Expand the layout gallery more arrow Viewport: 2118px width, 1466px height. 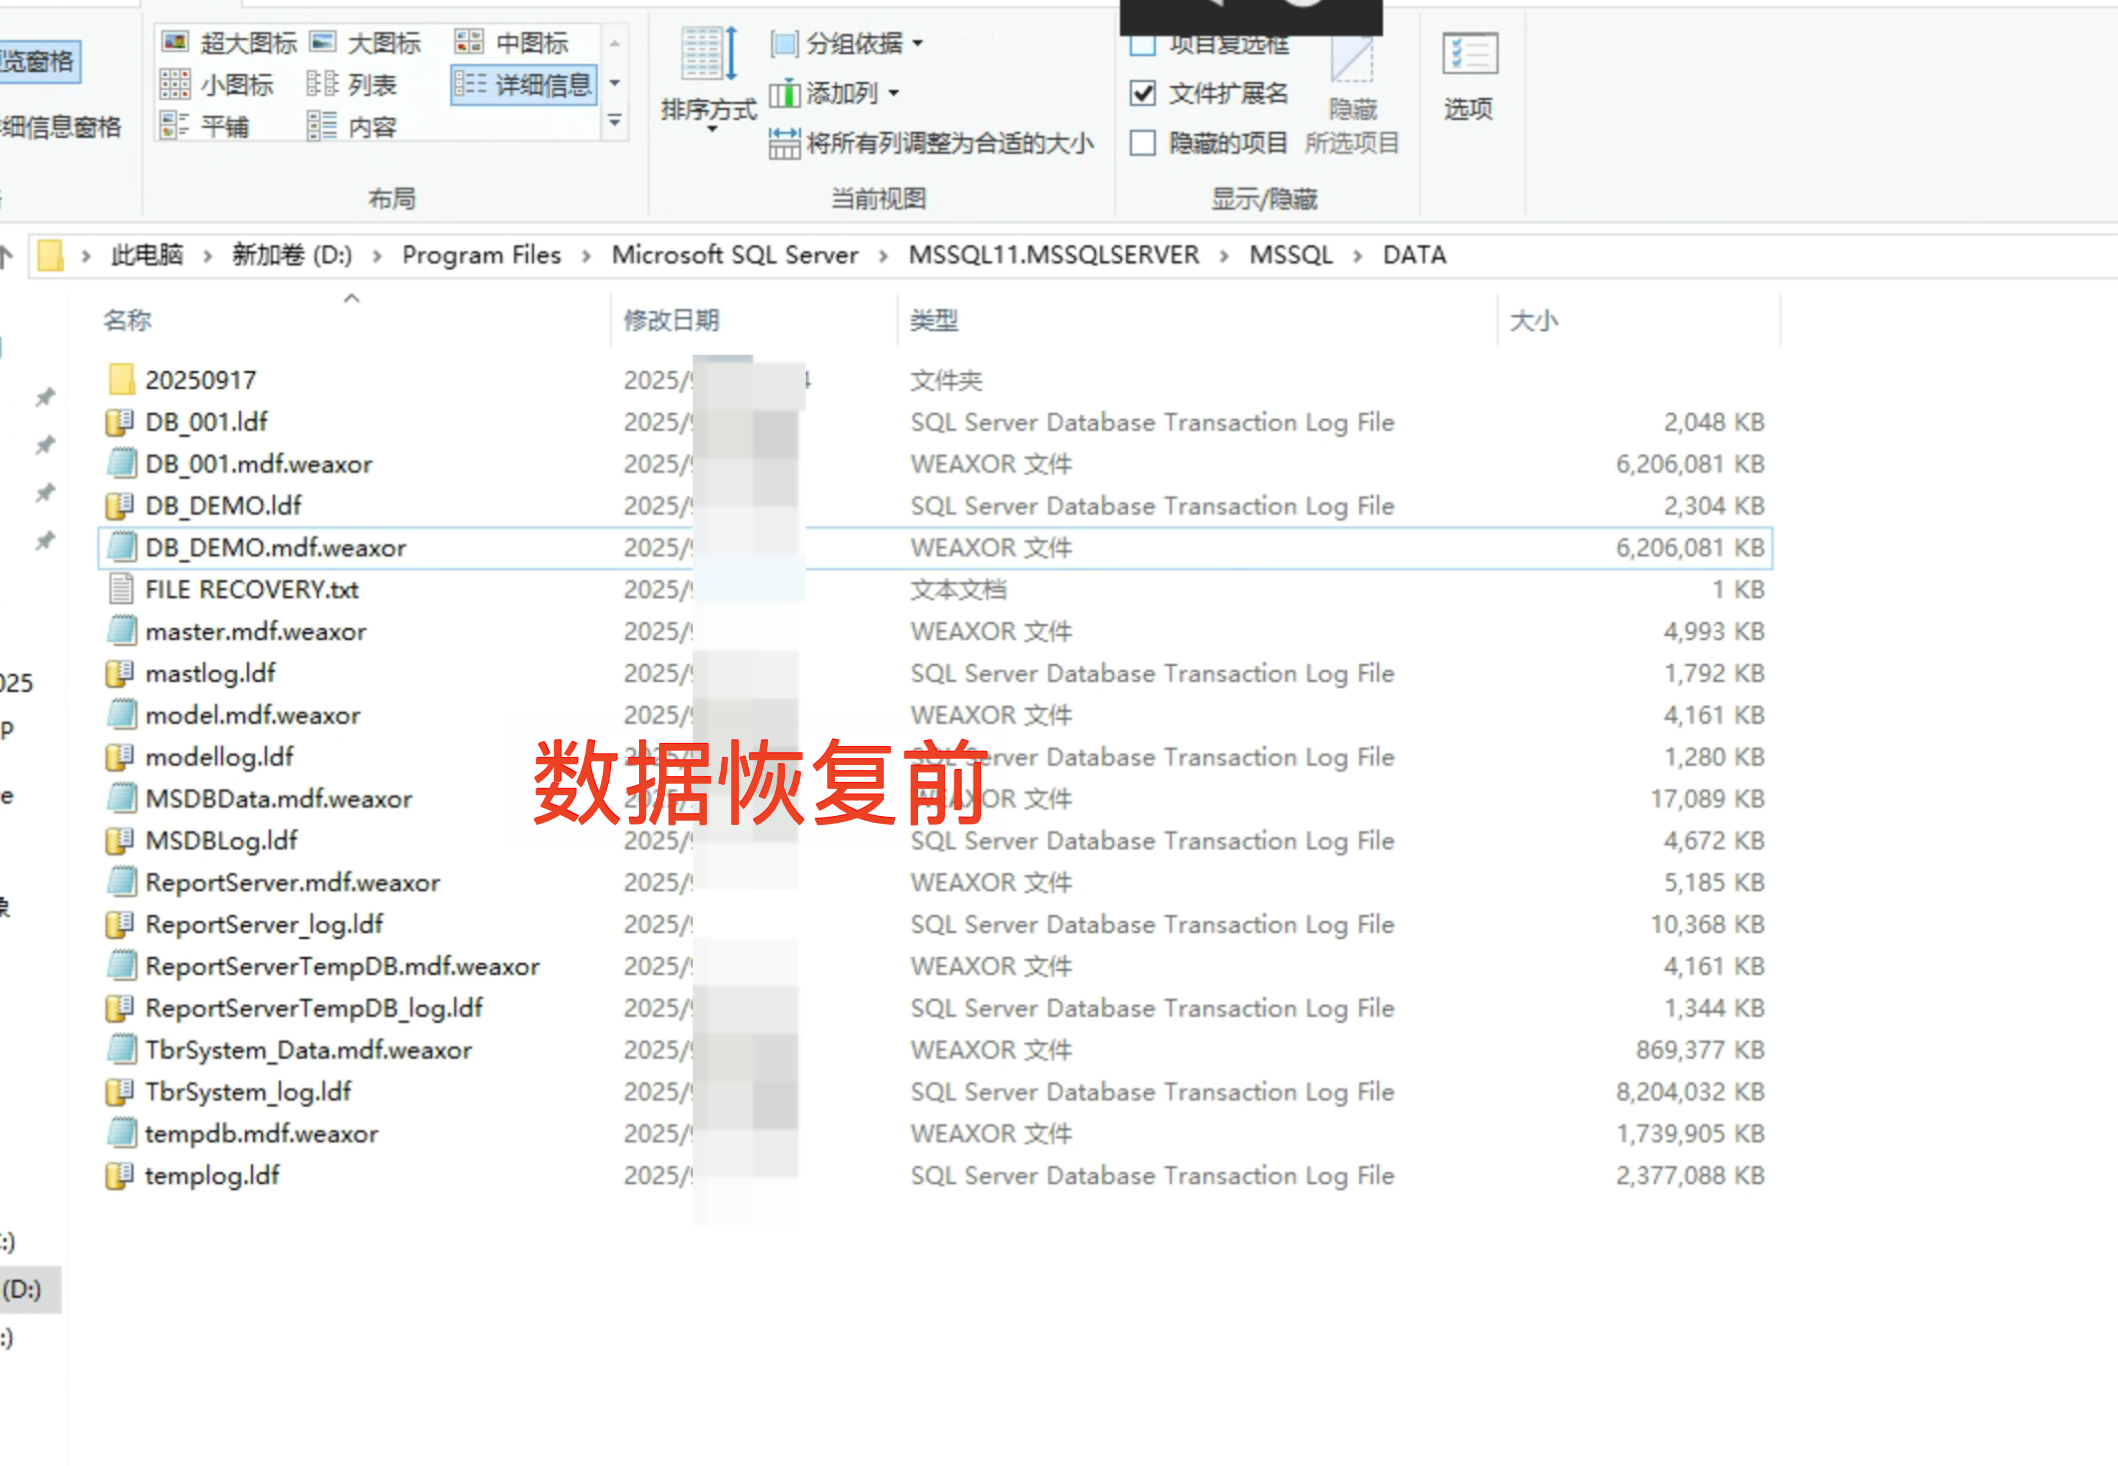pos(615,122)
